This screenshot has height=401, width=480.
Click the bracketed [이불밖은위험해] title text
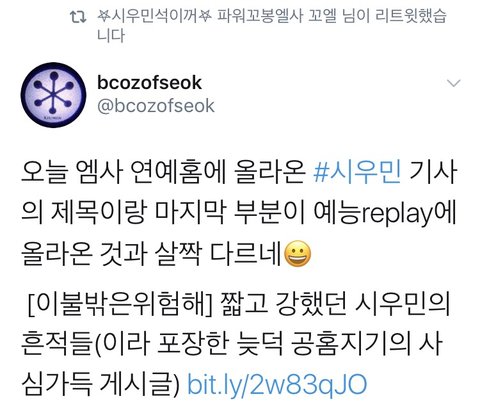pos(121,304)
